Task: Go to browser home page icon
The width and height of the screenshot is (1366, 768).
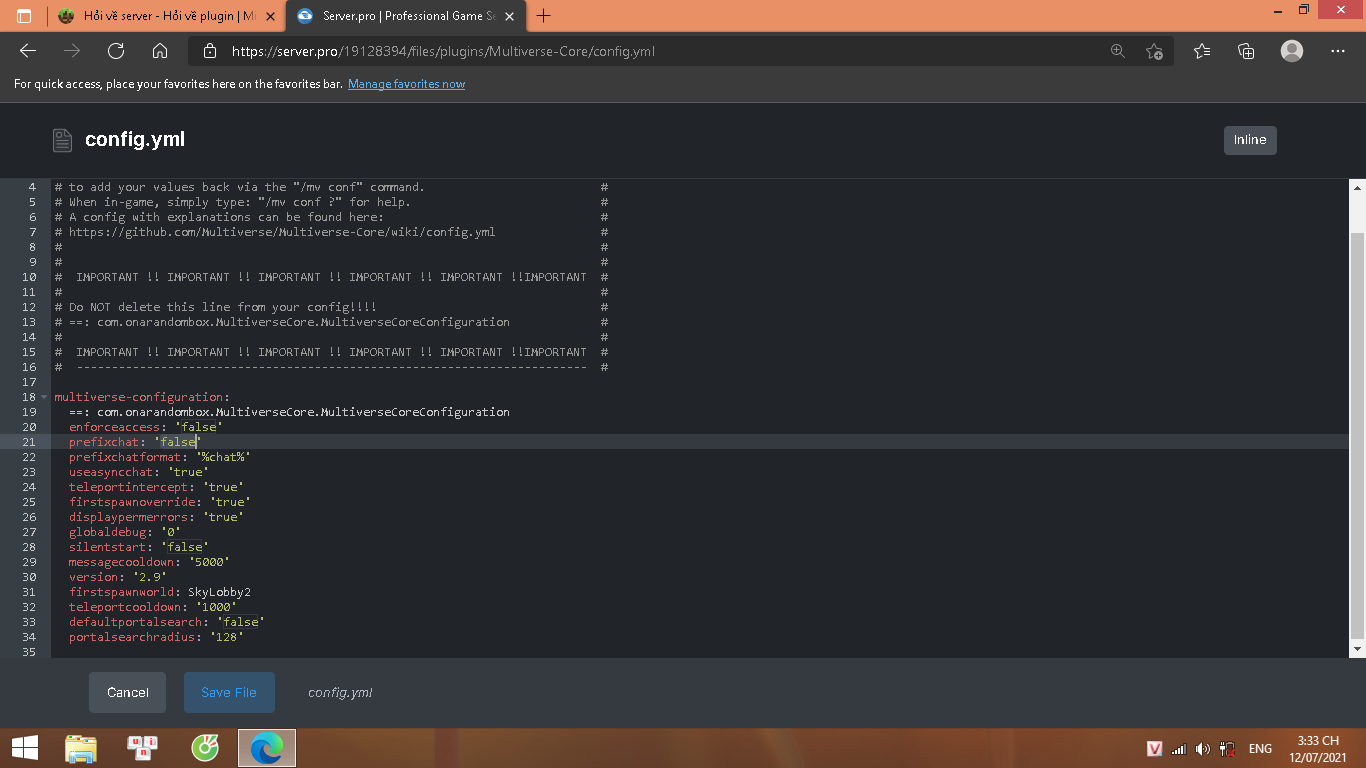Action: 160,51
